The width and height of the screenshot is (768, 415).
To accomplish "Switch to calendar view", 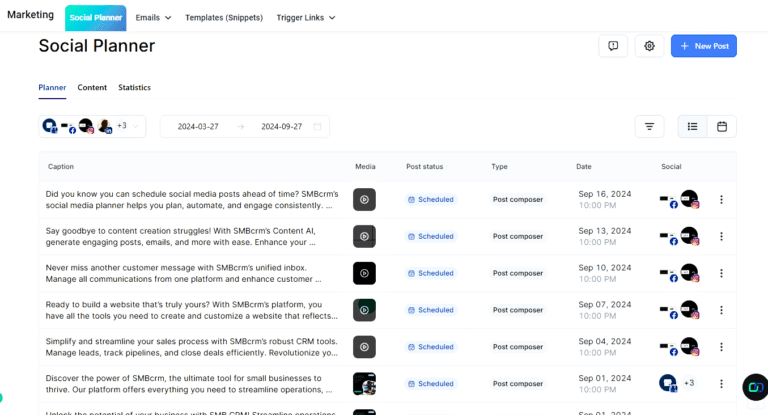I will point(722,126).
